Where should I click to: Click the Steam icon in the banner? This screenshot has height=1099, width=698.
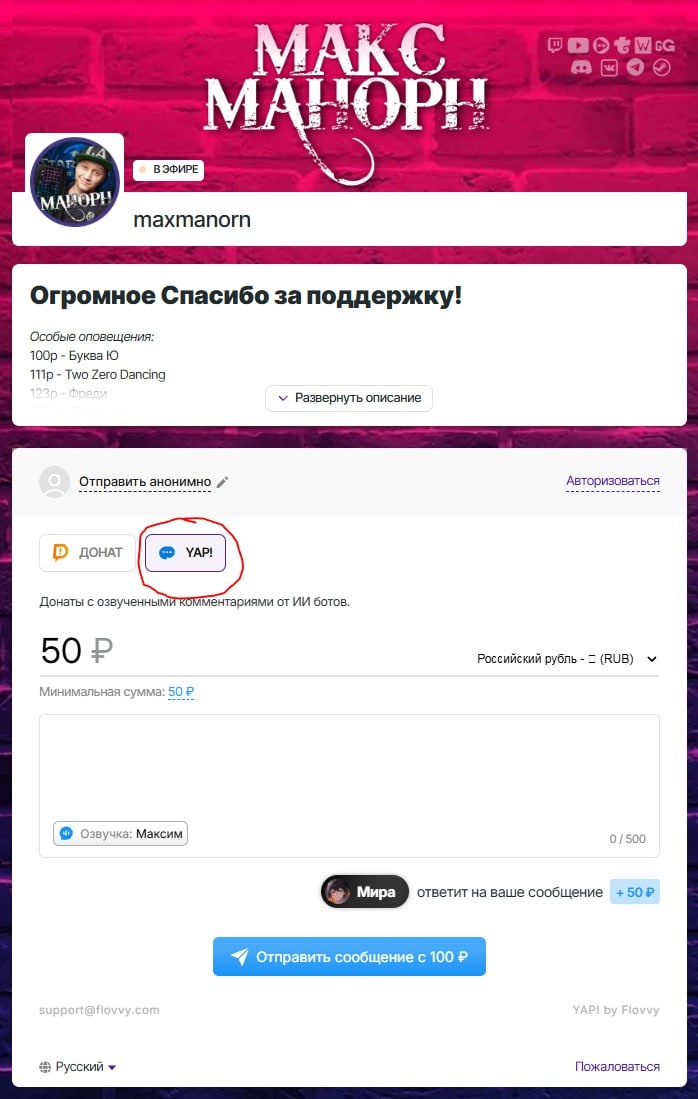click(x=662, y=67)
